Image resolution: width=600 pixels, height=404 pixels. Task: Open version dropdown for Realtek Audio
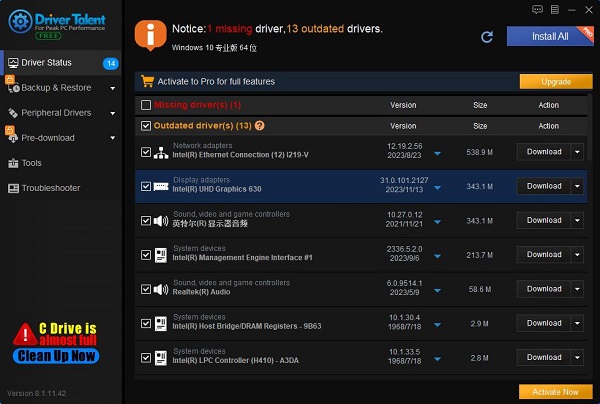coord(437,291)
